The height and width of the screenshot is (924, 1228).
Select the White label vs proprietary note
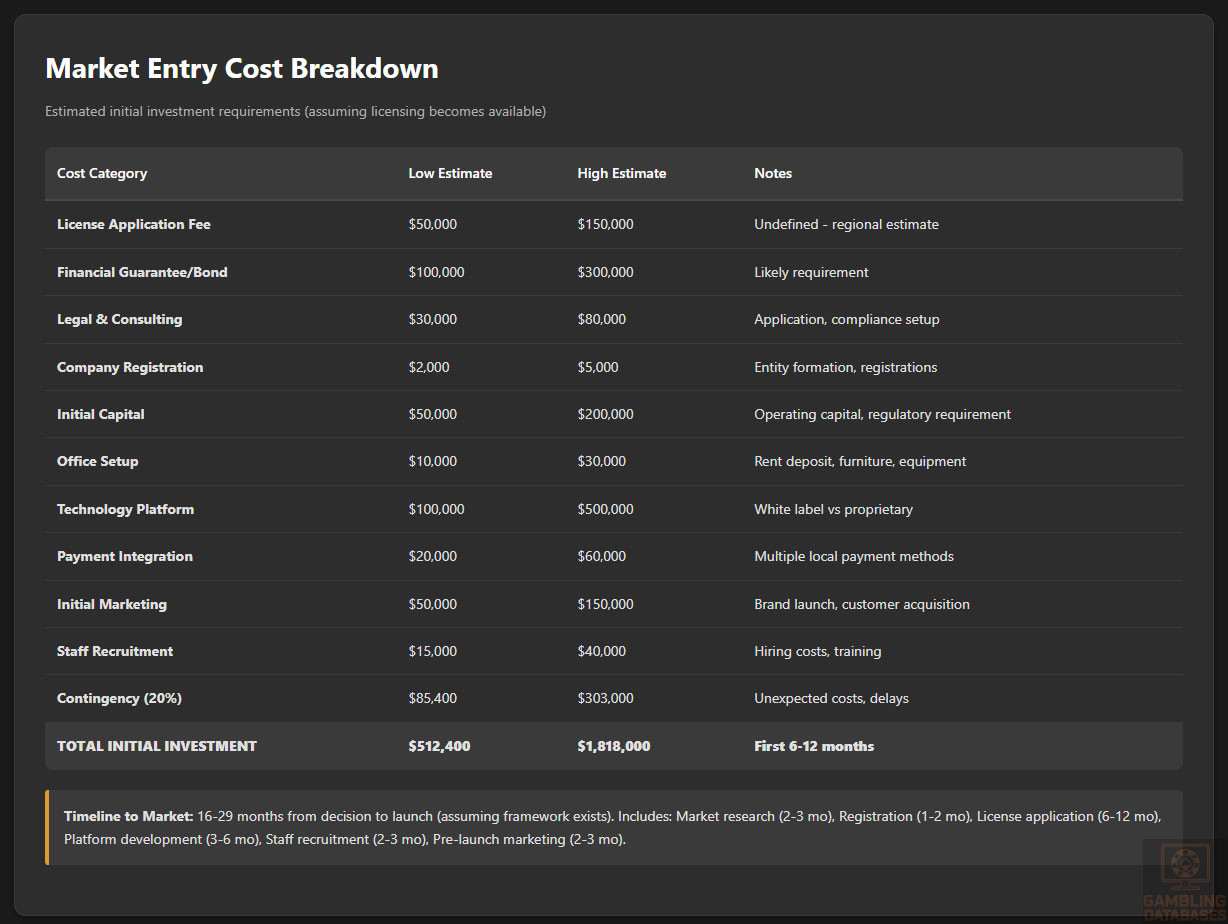[833, 510]
